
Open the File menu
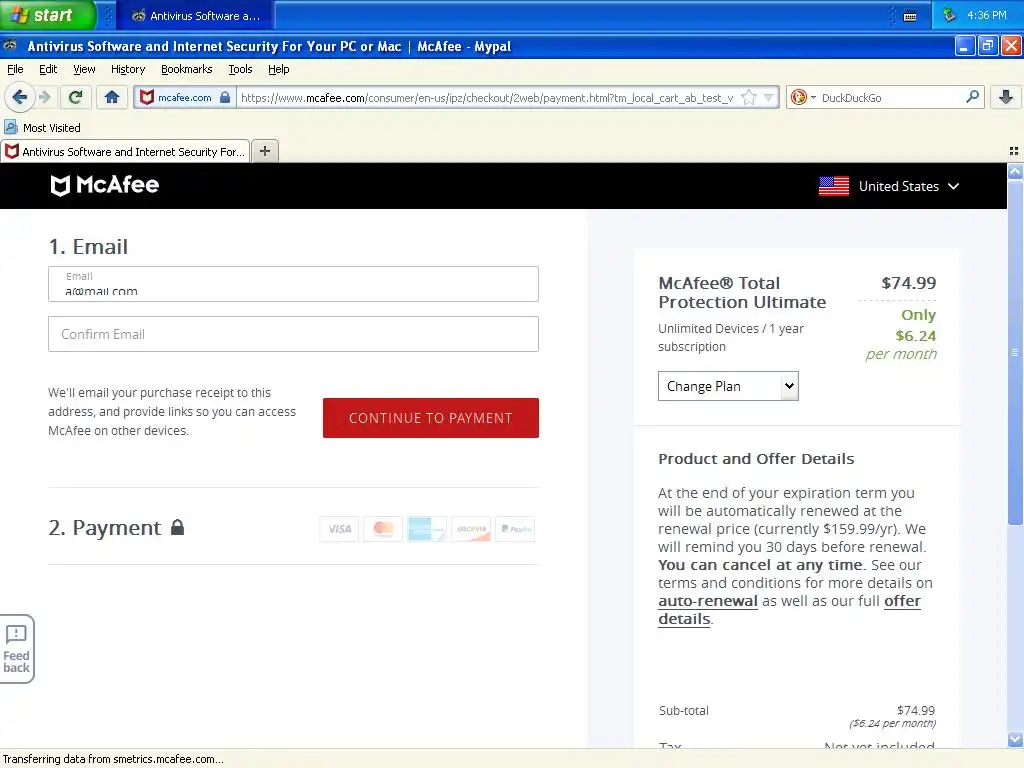pos(15,69)
